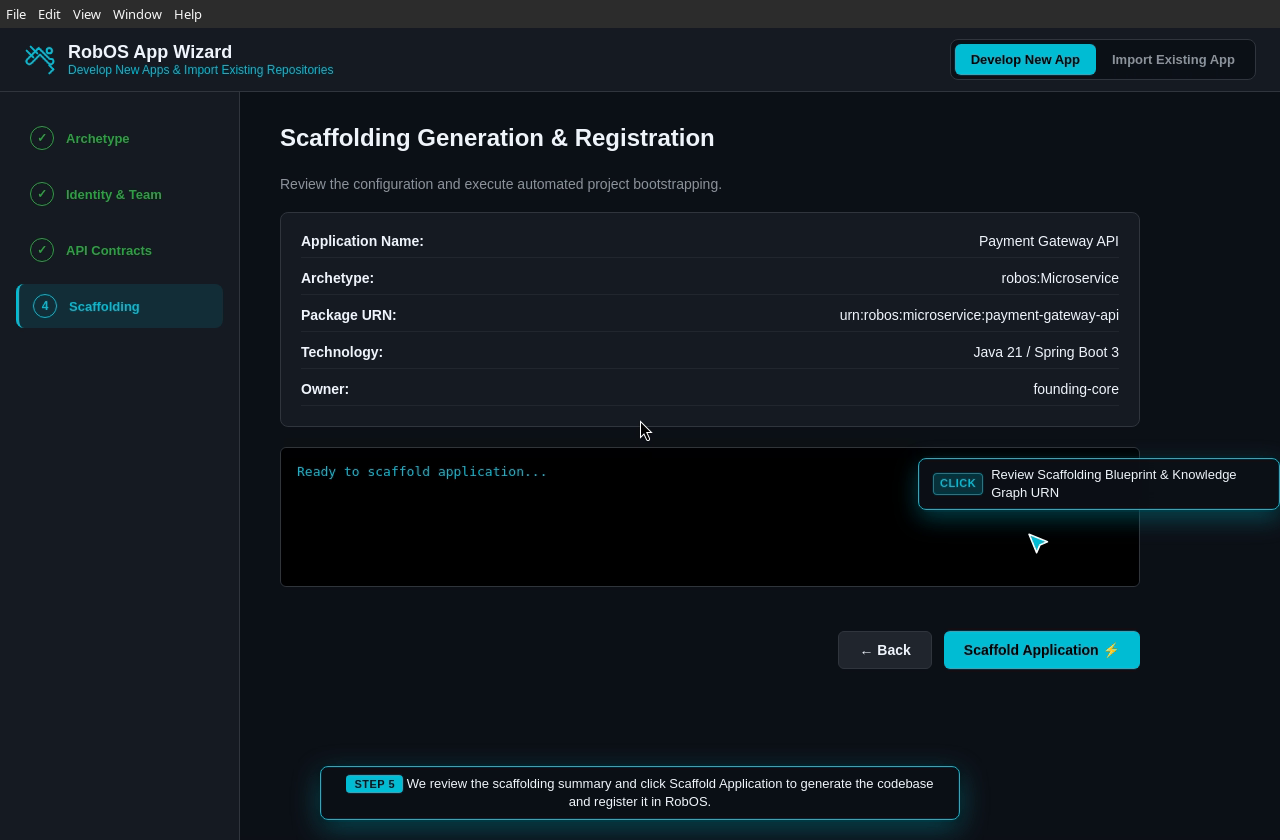The width and height of the screenshot is (1280, 840).
Task: Click the 'Package URN:' label
Action: click(x=348, y=315)
